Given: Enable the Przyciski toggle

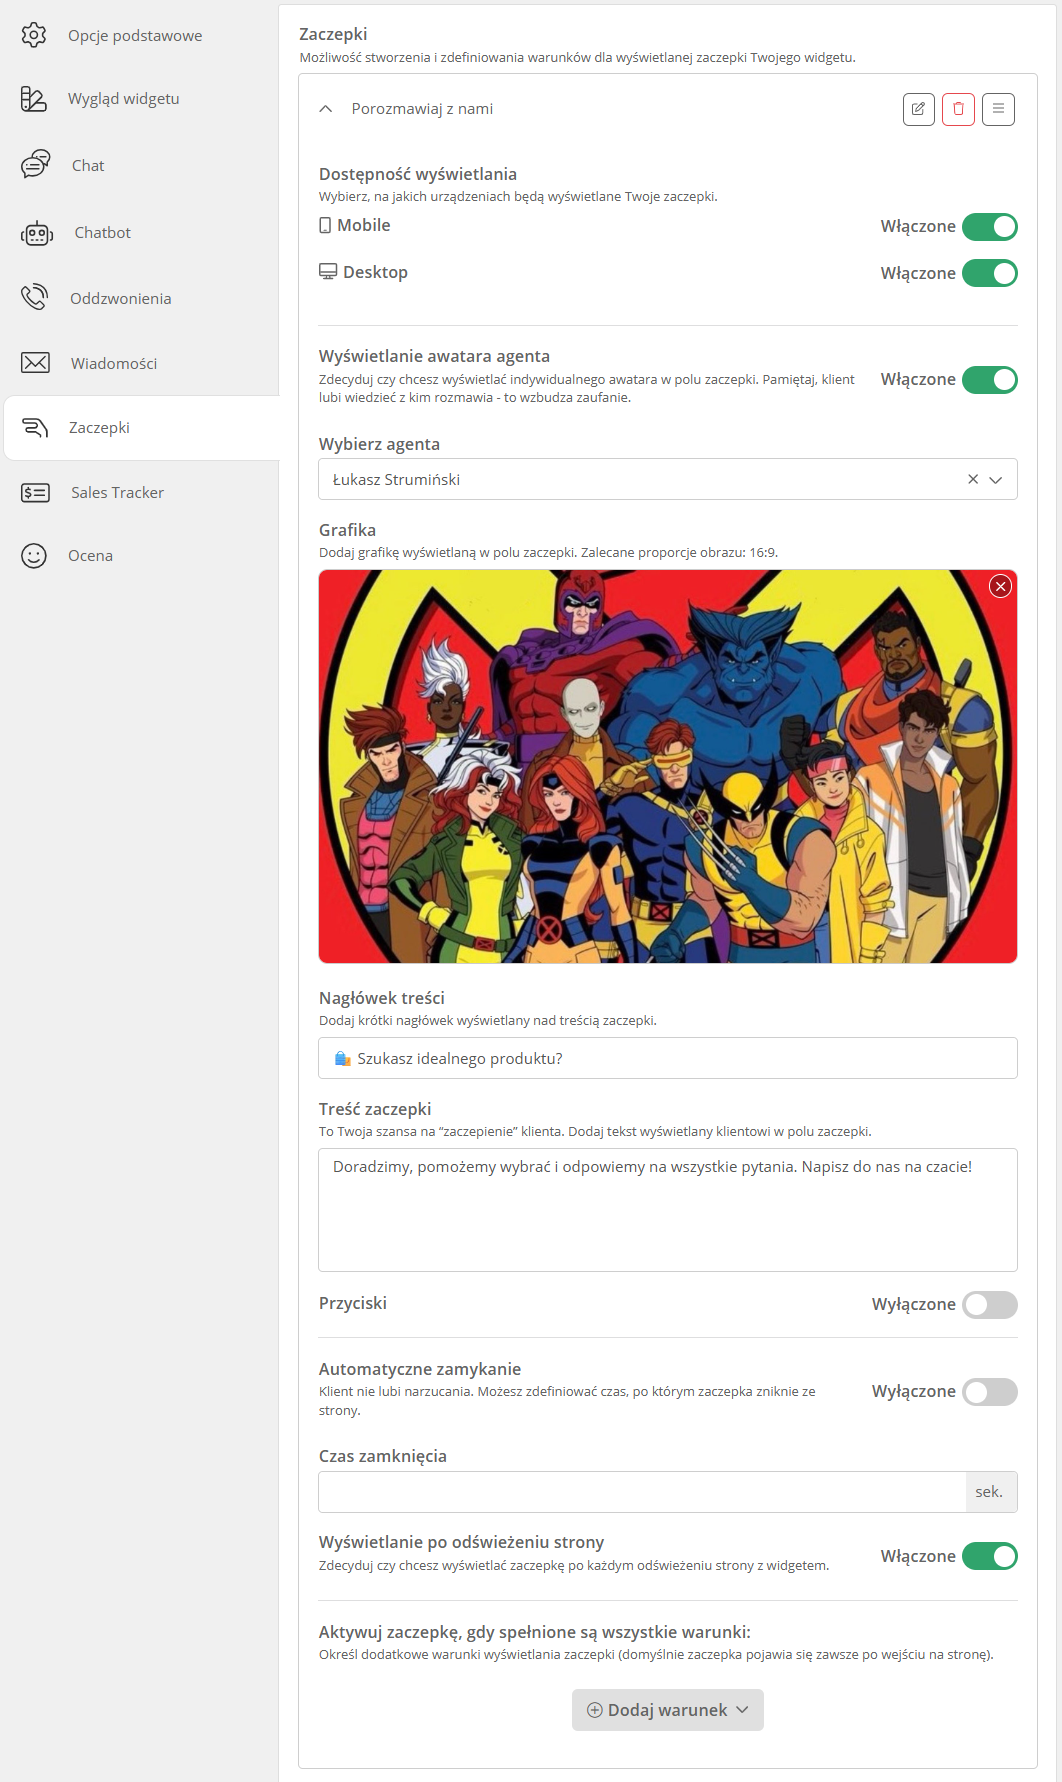Looking at the screenshot, I should (x=989, y=1305).
